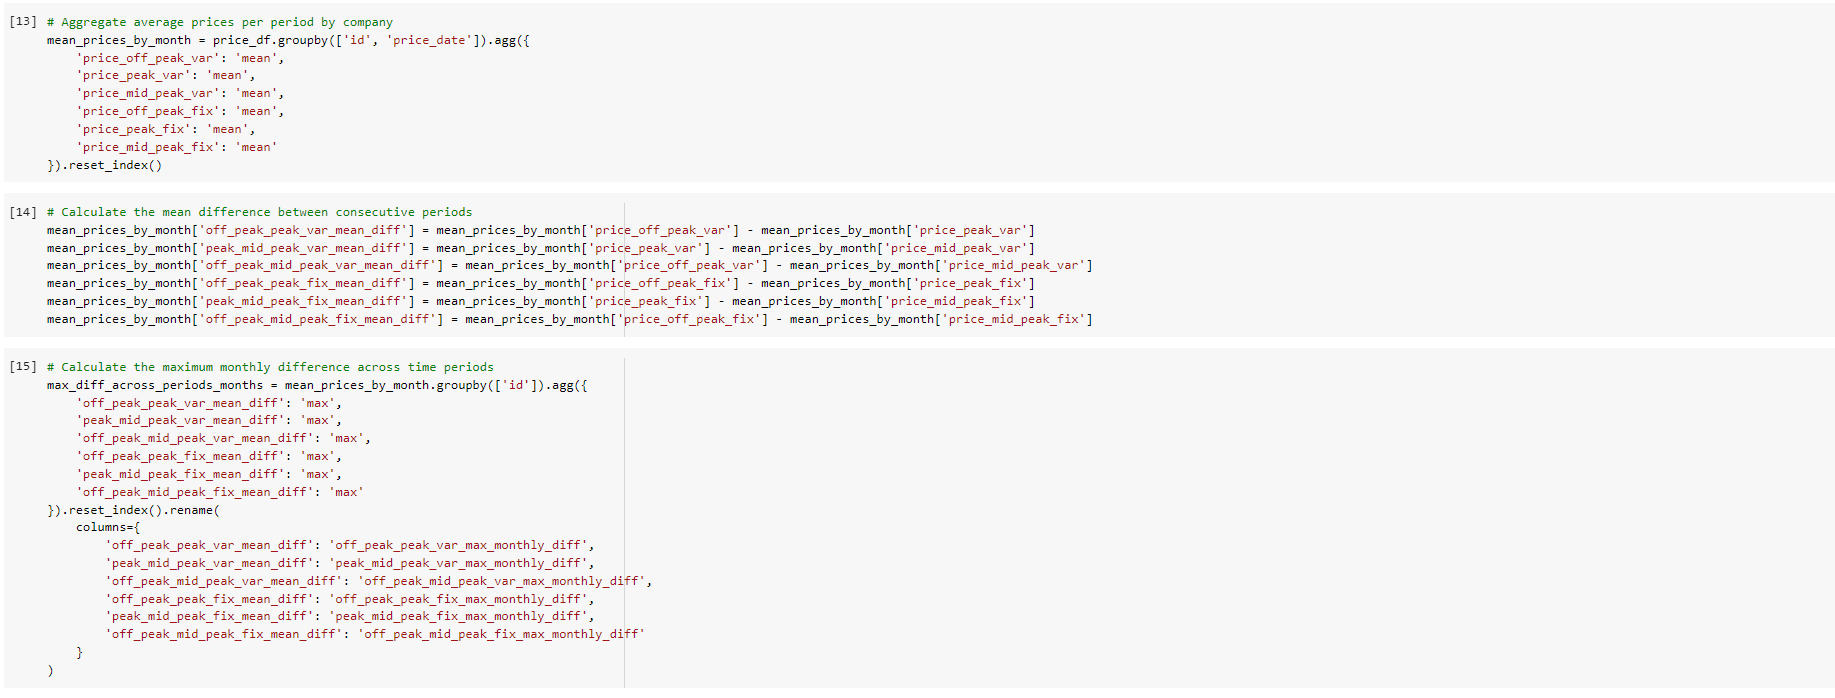Click the 'off_peak_peak_fix_max_monthly_diff' rename line
Image resolution: width=1835 pixels, height=698 pixels.
click(x=350, y=599)
